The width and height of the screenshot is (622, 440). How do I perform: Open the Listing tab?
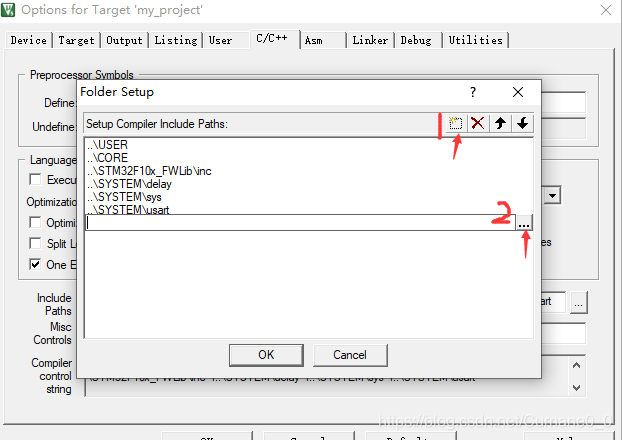(175, 40)
